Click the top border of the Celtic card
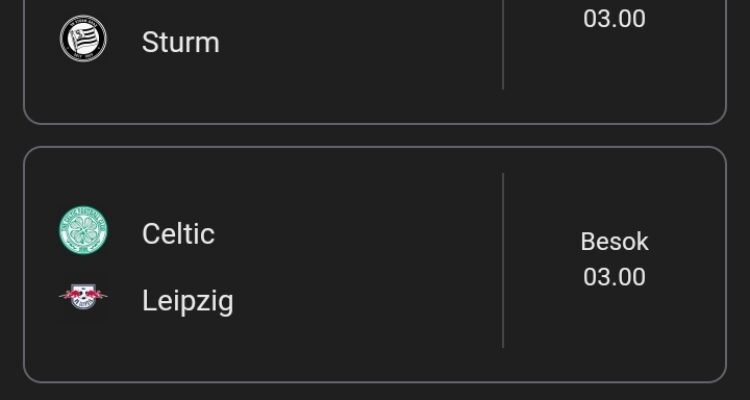Image resolution: width=750 pixels, height=400 pixels. click(x=375, y=148)
